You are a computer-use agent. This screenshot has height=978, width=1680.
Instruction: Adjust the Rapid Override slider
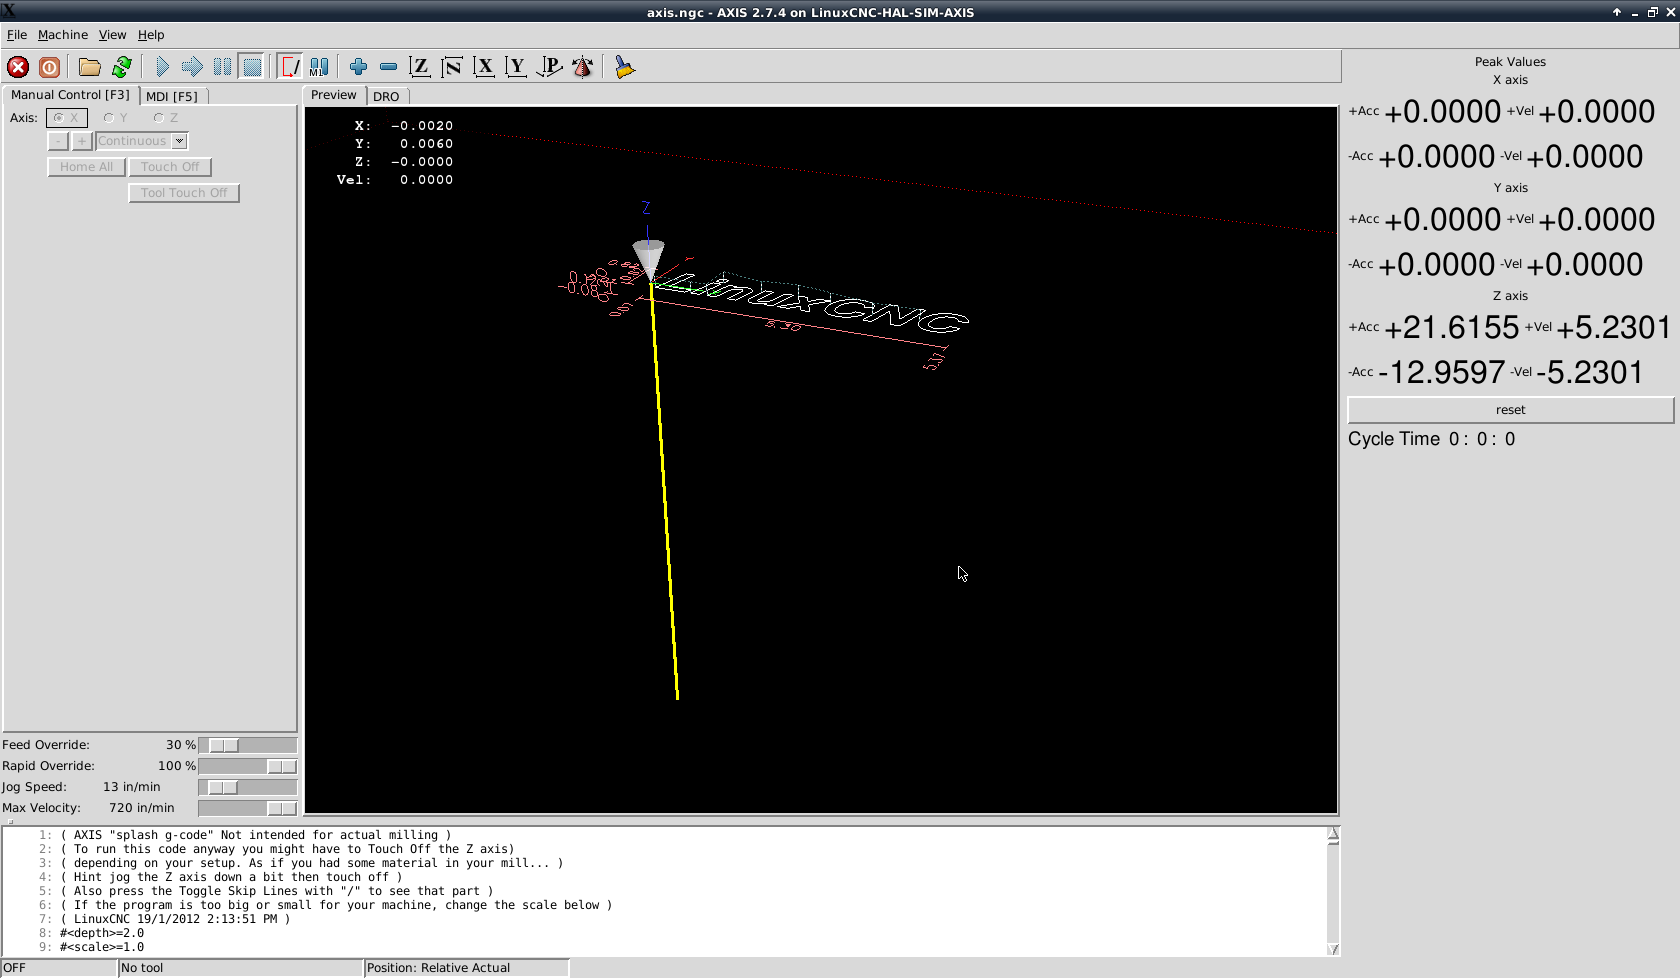(247, 766)
